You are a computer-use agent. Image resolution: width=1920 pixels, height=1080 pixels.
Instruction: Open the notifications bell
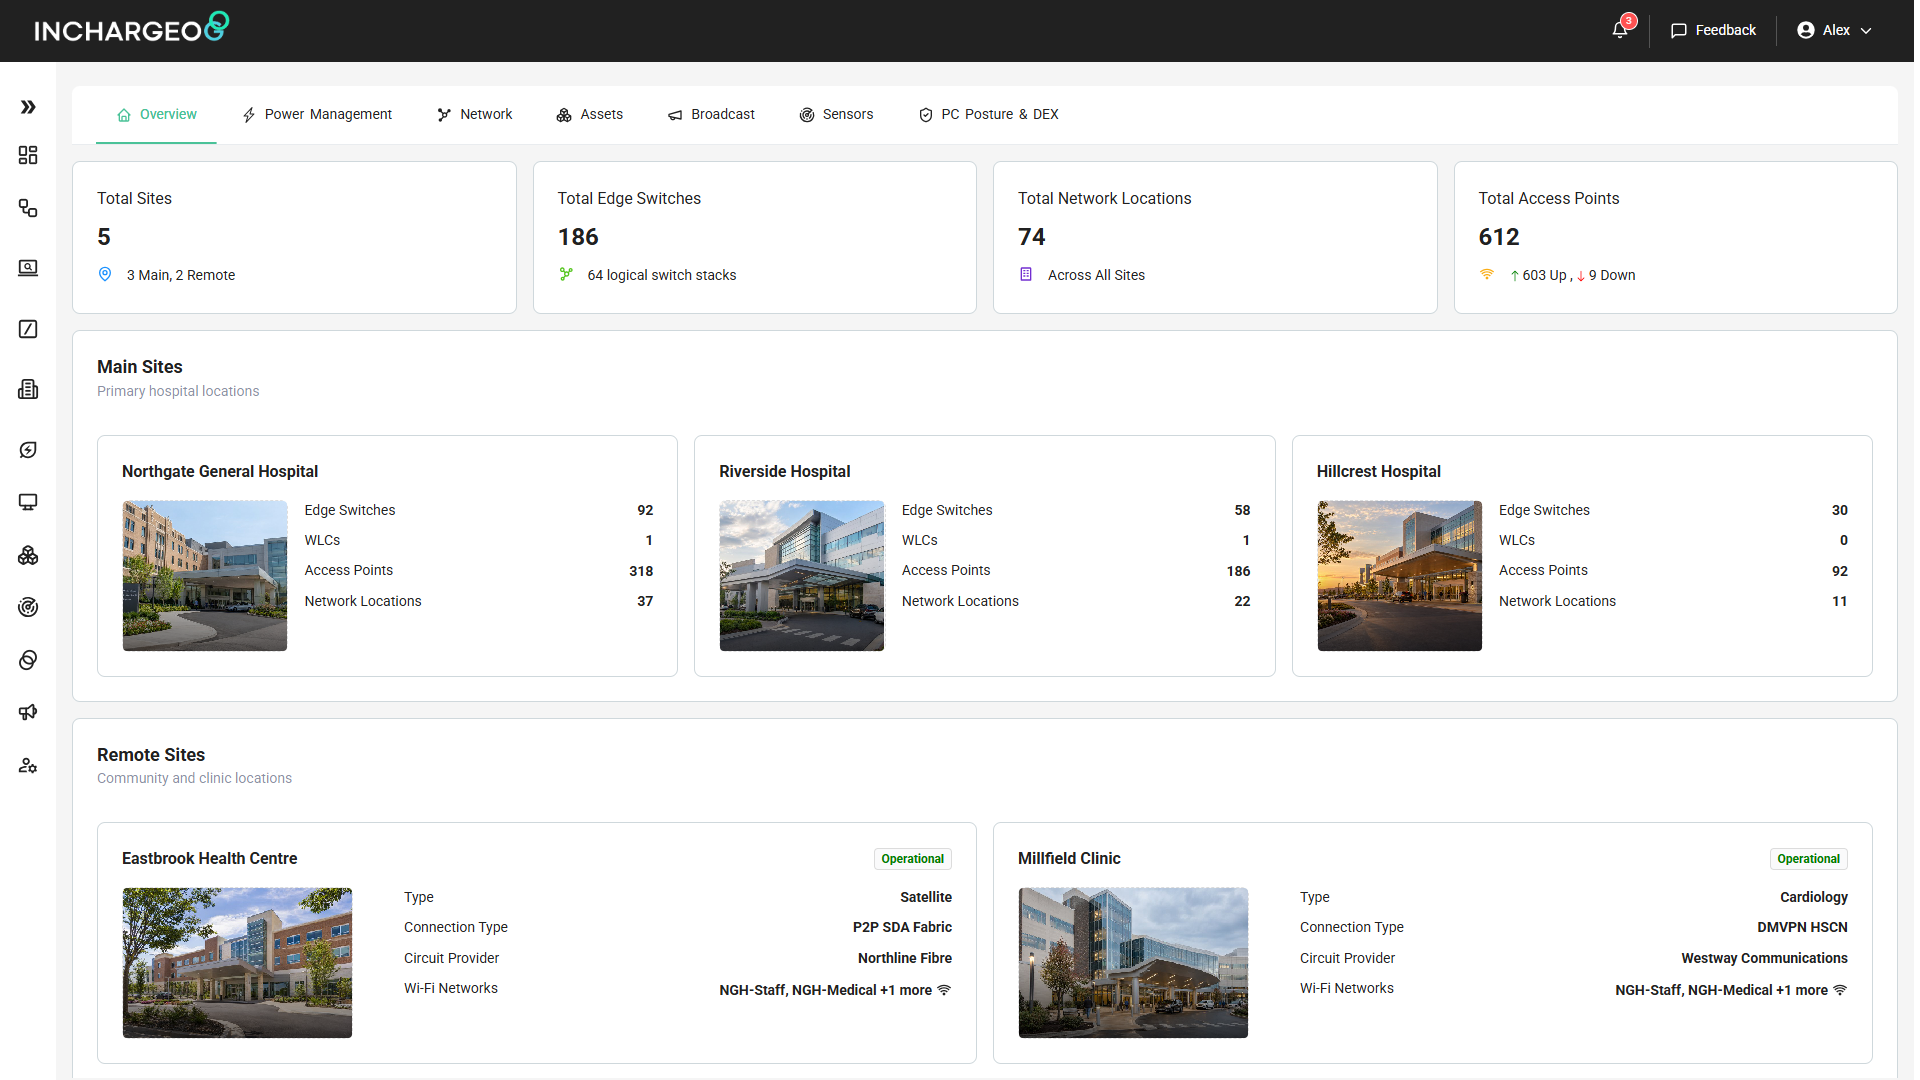pyautogui.click(x=1620, y=30)
